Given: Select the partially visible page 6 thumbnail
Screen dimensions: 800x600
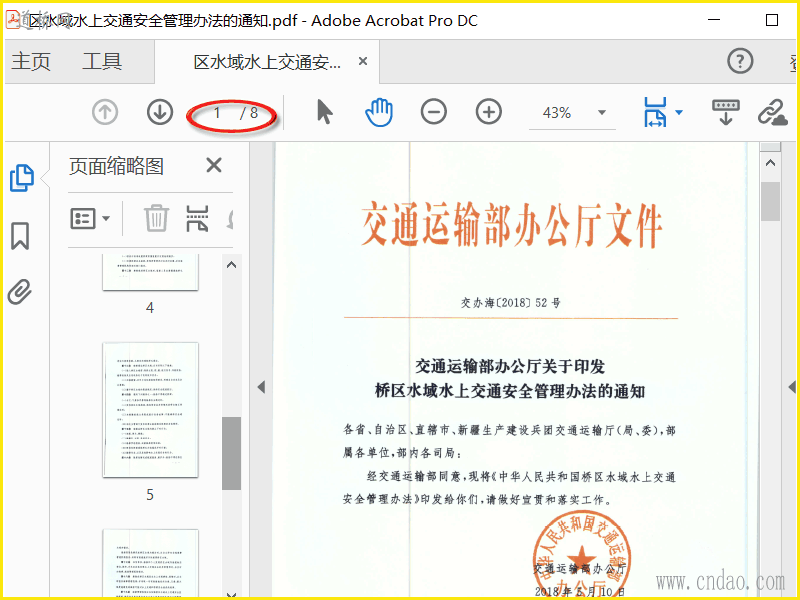Looking at the screenshot, I should (x=150, y=563).
